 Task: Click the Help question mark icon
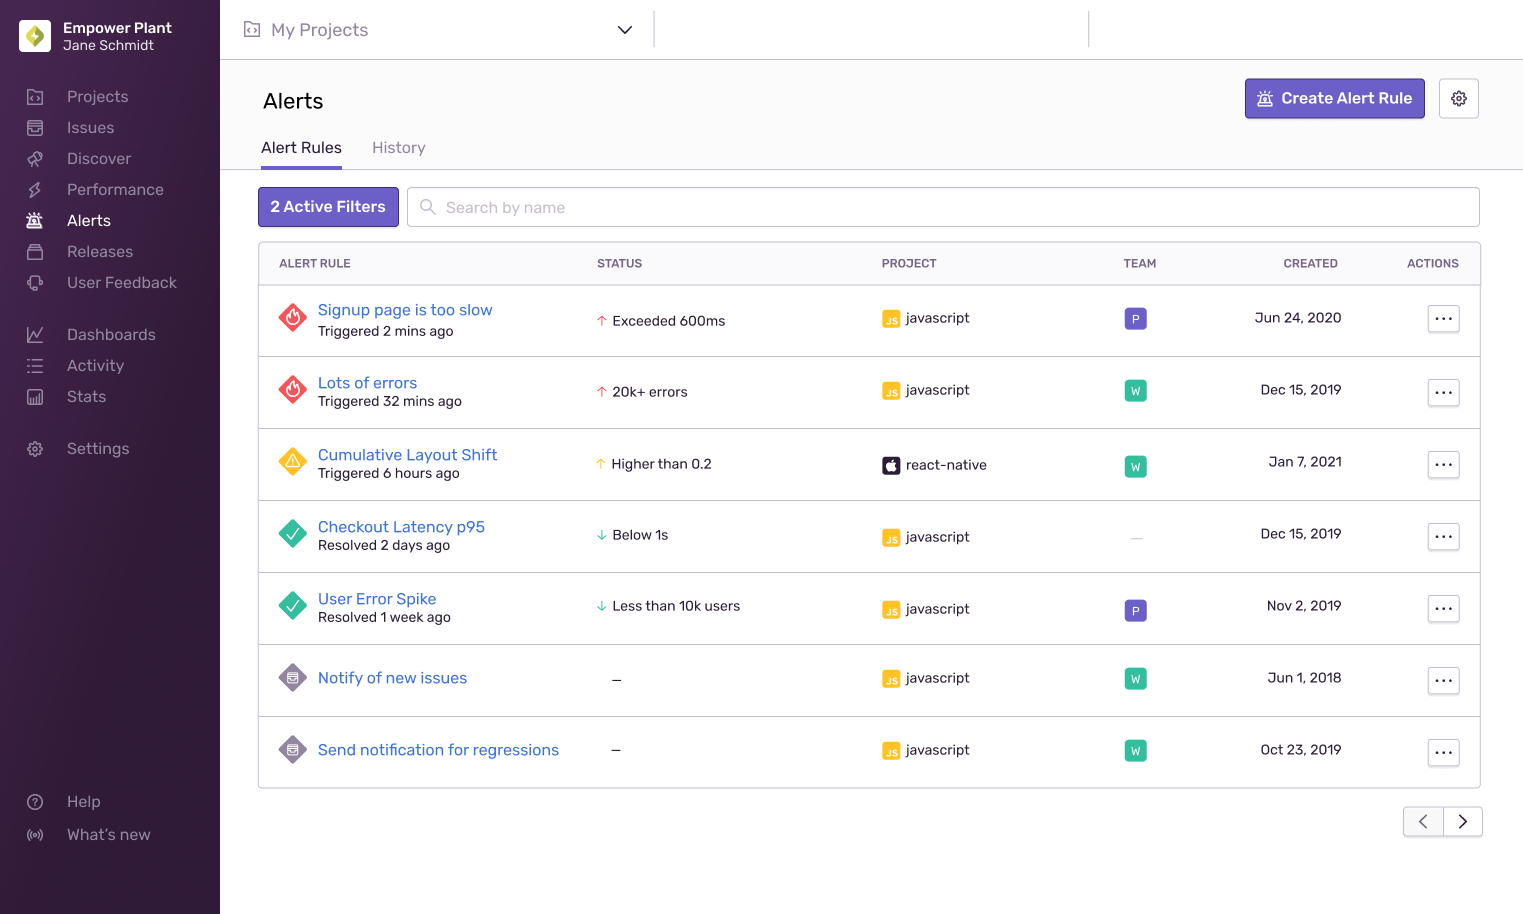click(35, 802)
